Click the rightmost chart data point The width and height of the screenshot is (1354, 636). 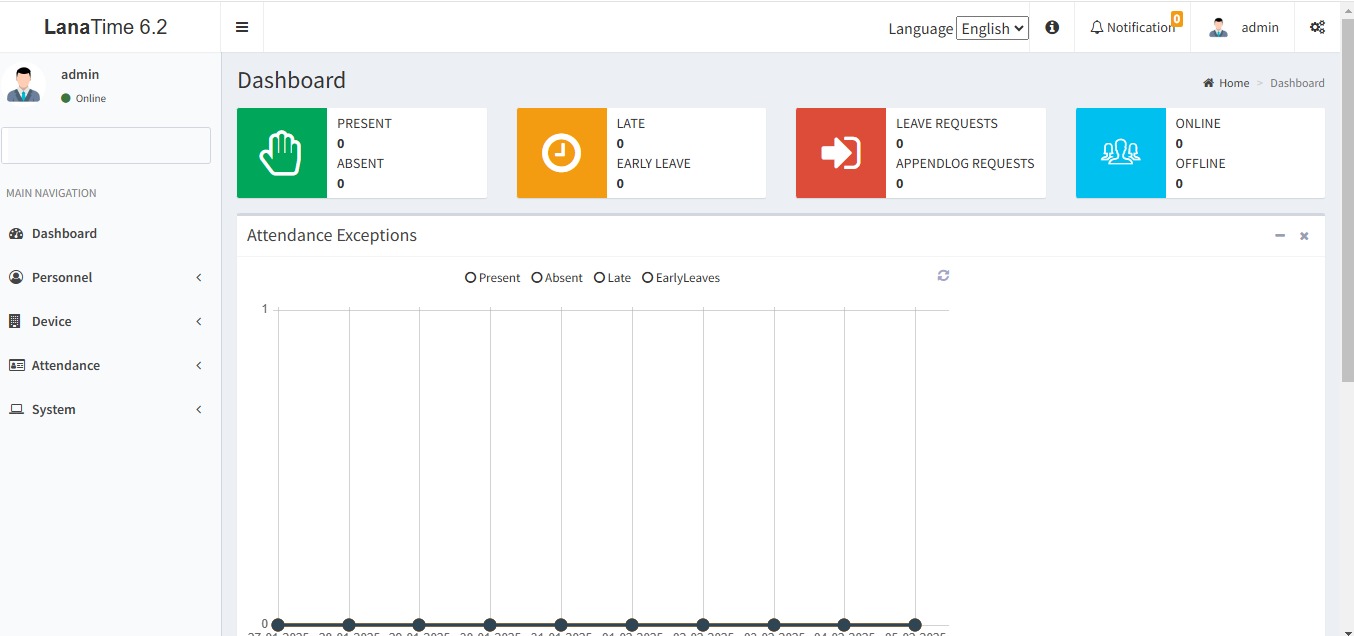point(915,625)
